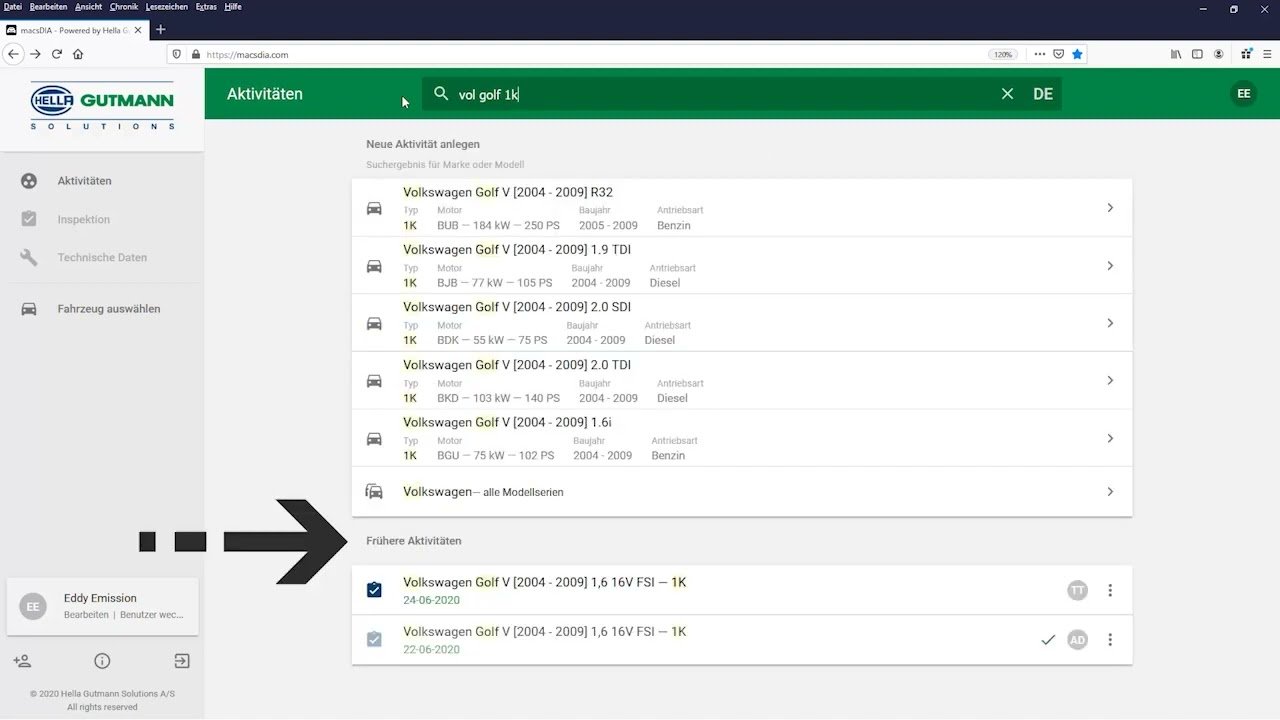1280x720 pixels.
Task: Click the 120% zoom level indicator
Action: click(x=1003, y=54)
